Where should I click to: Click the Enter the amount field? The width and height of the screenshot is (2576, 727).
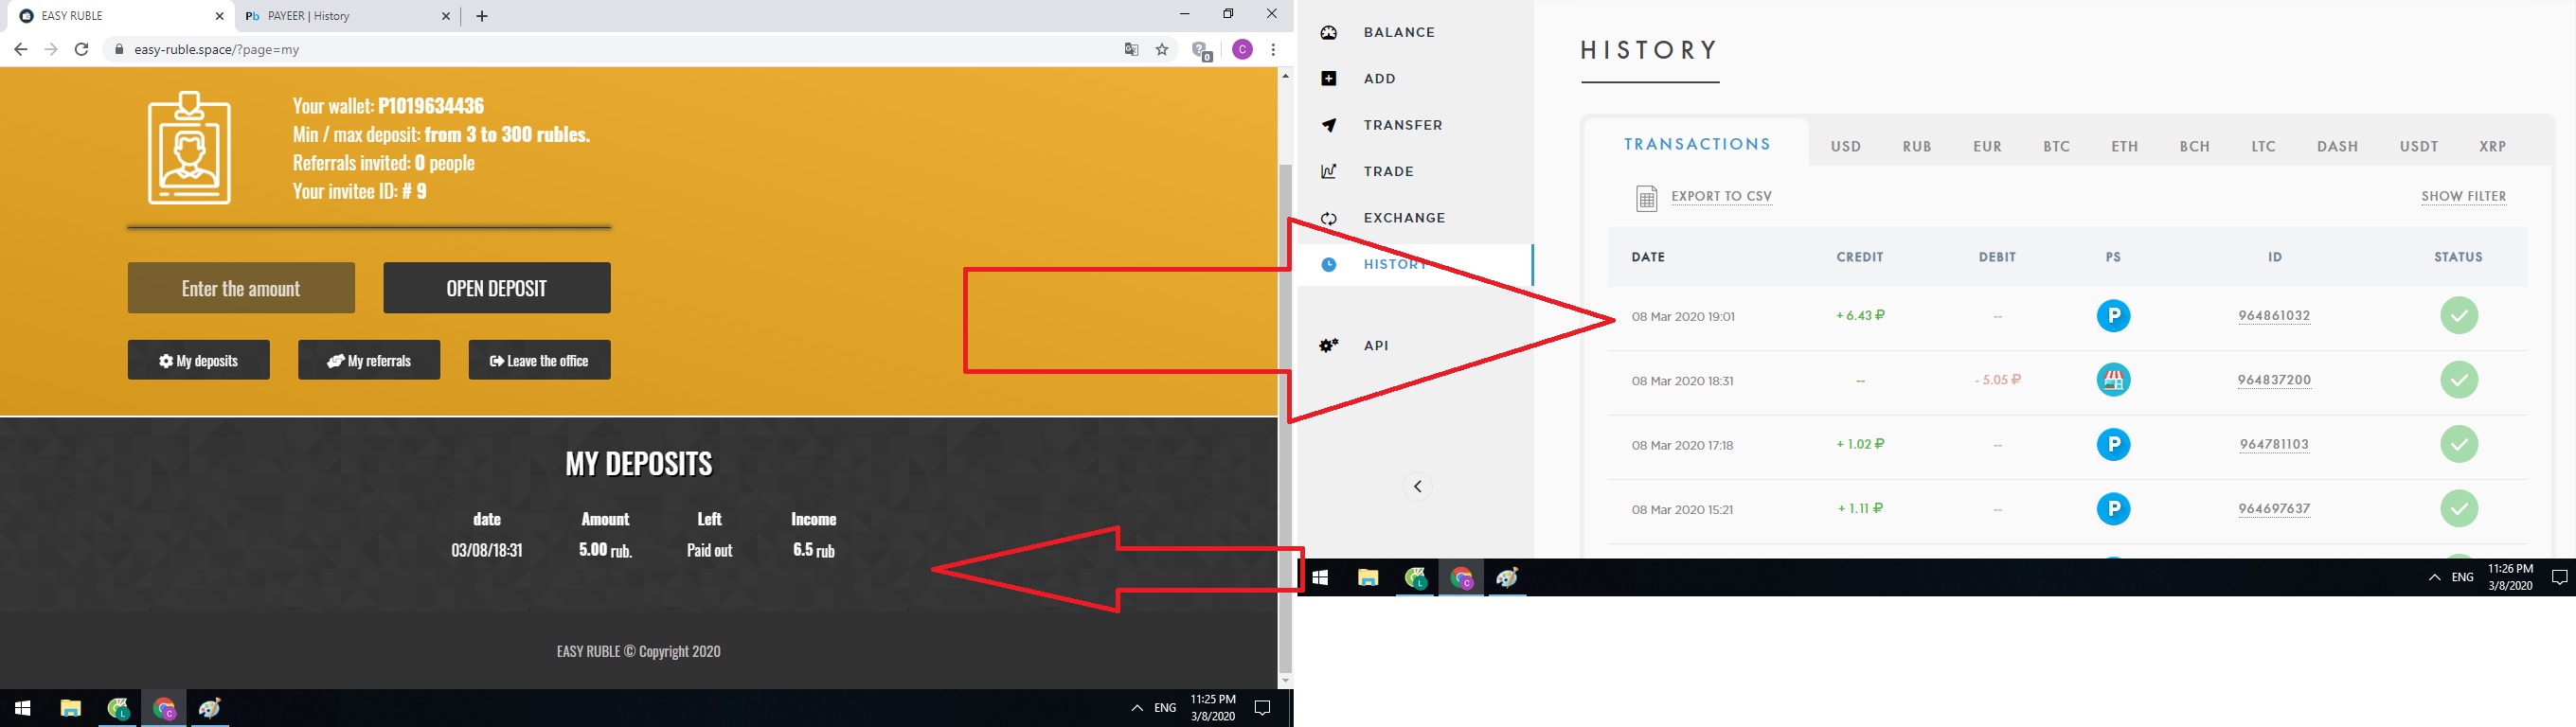[241, 288]
